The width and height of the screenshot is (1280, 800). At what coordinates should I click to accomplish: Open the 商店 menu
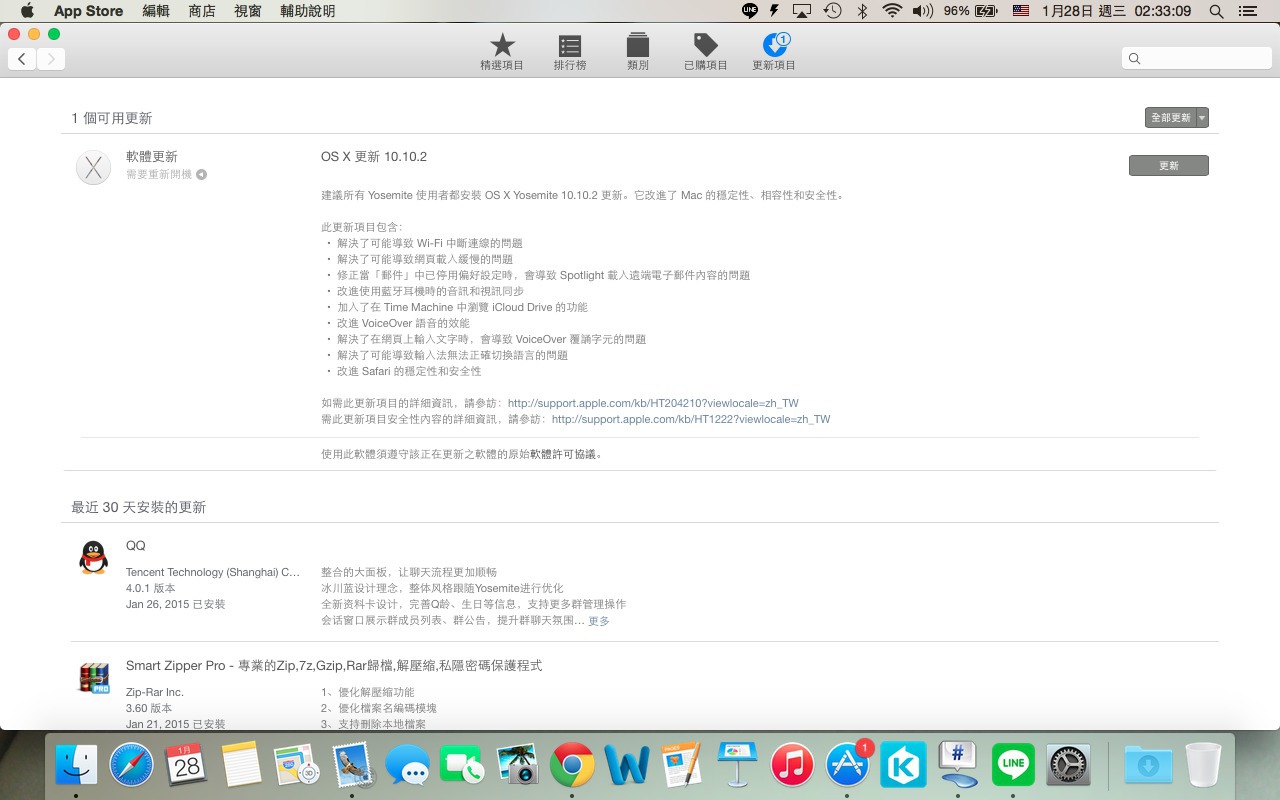click(202, 11)
